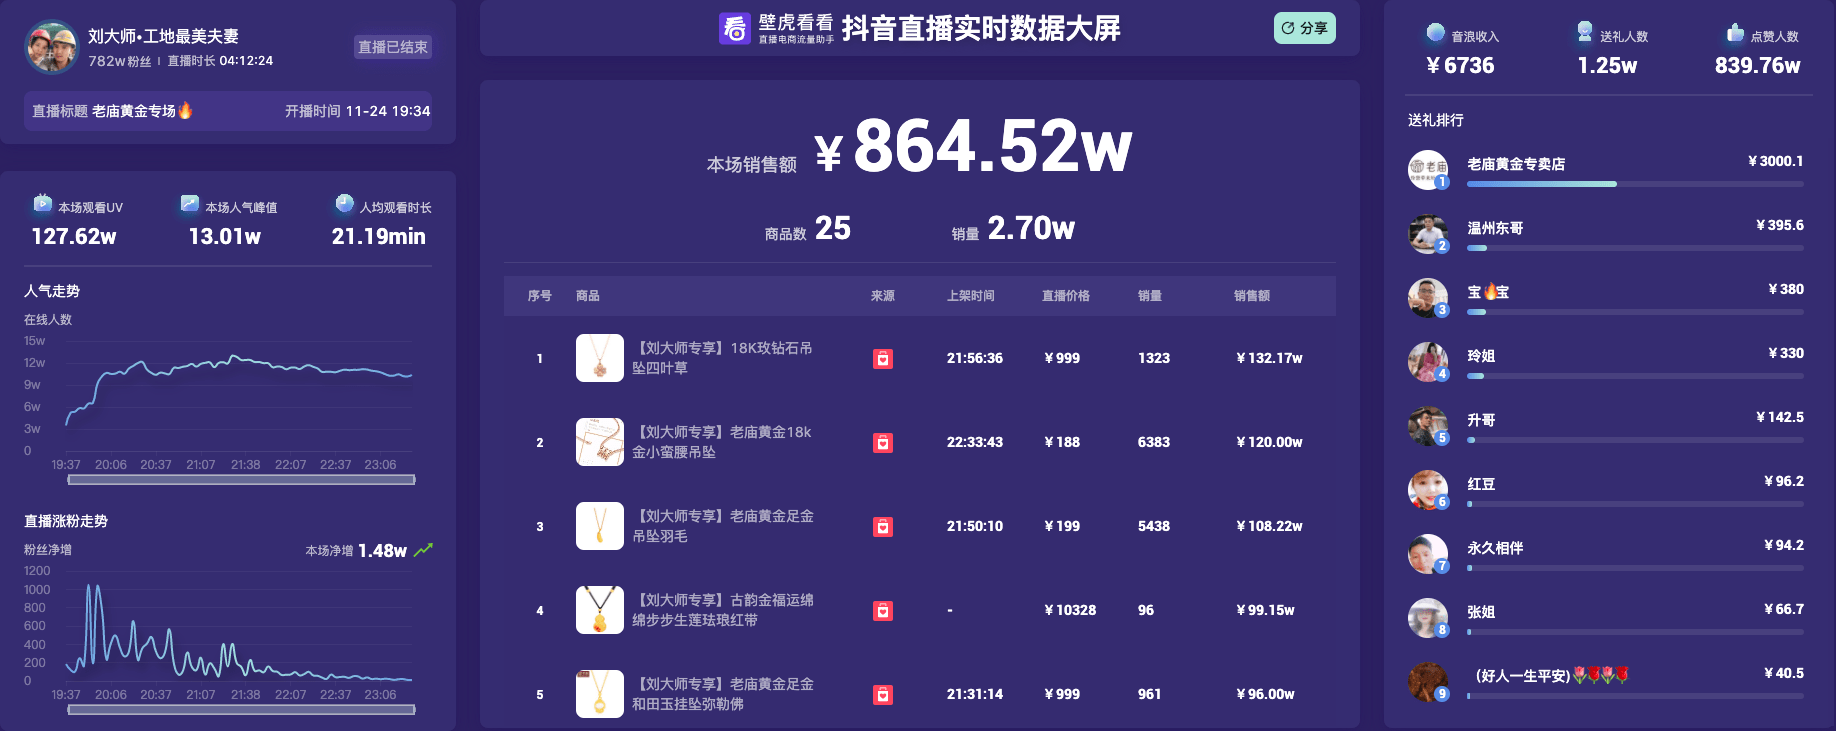Screen dimensions: 1836x731
Task: Click avatar of 红豆
Action: coord(1428,490)
